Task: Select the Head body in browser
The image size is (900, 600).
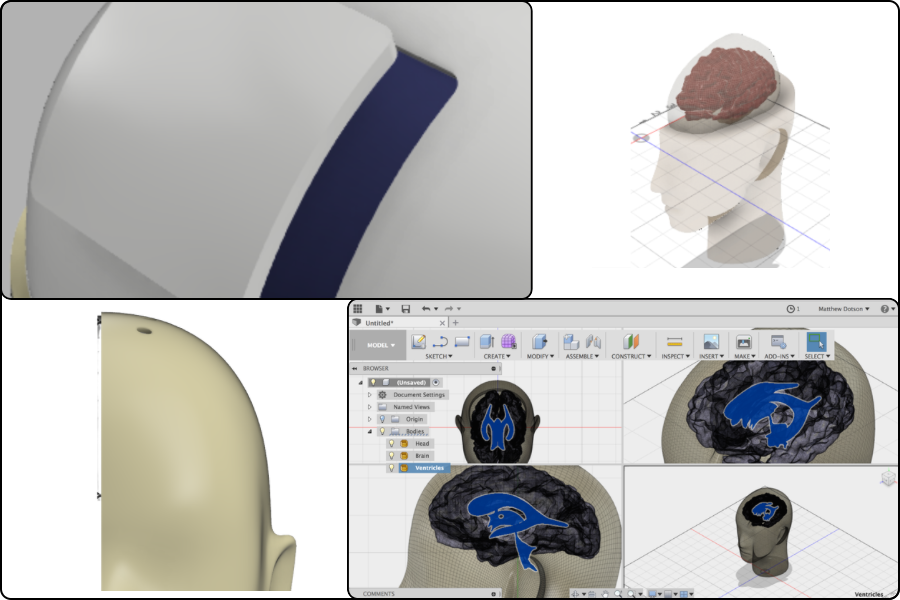Action: (x=422, y=443)
